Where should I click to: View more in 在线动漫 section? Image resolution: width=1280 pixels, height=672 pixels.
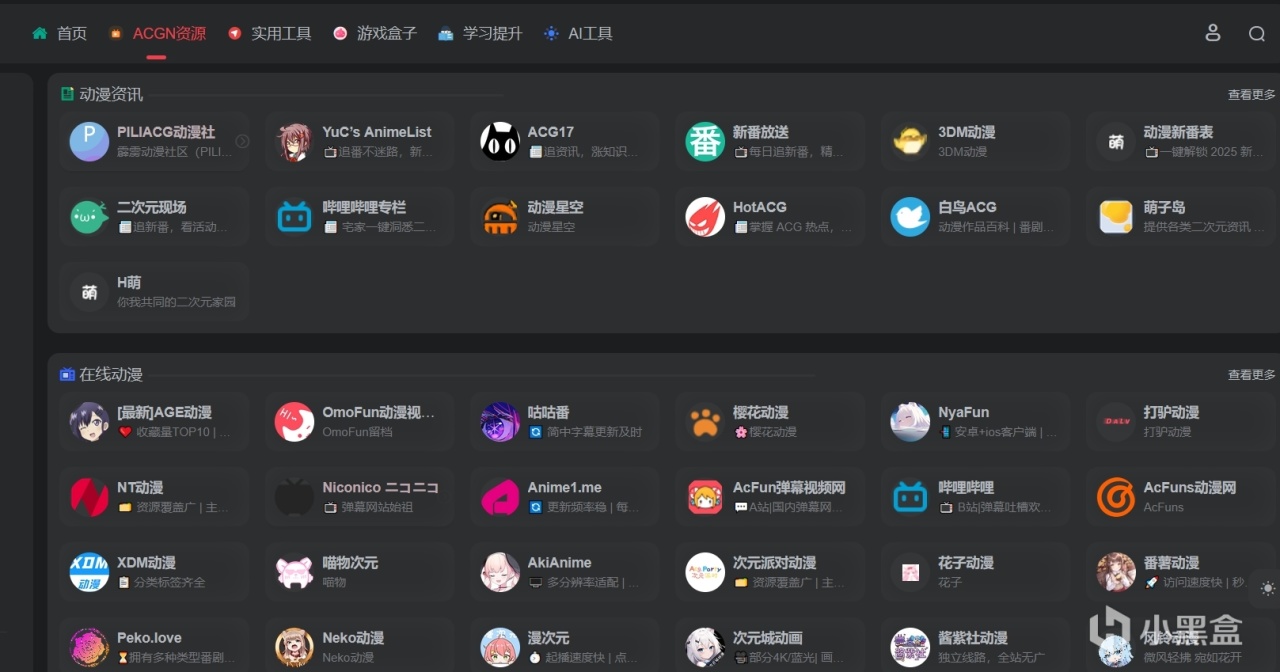point(1252,374)
